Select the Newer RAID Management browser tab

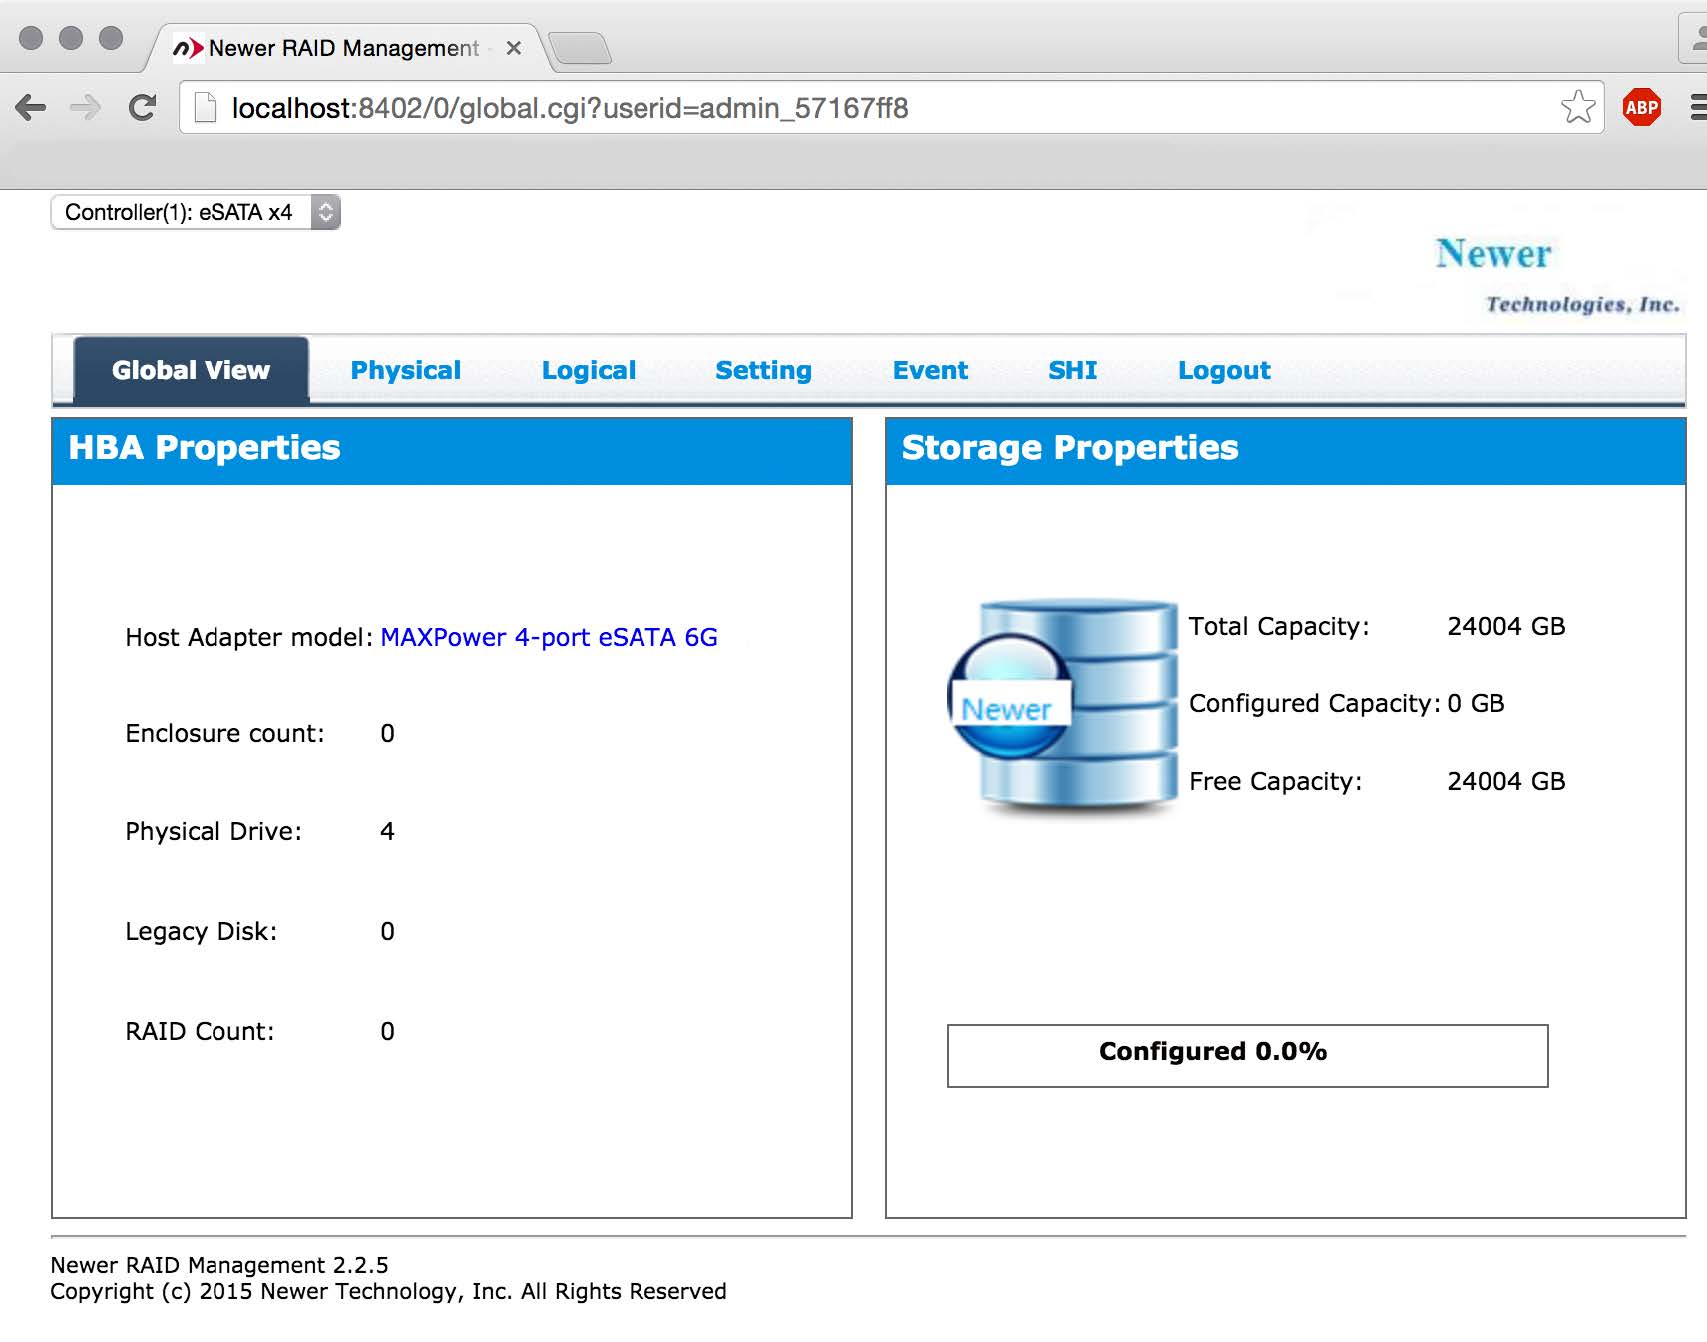tap(340, 46)
